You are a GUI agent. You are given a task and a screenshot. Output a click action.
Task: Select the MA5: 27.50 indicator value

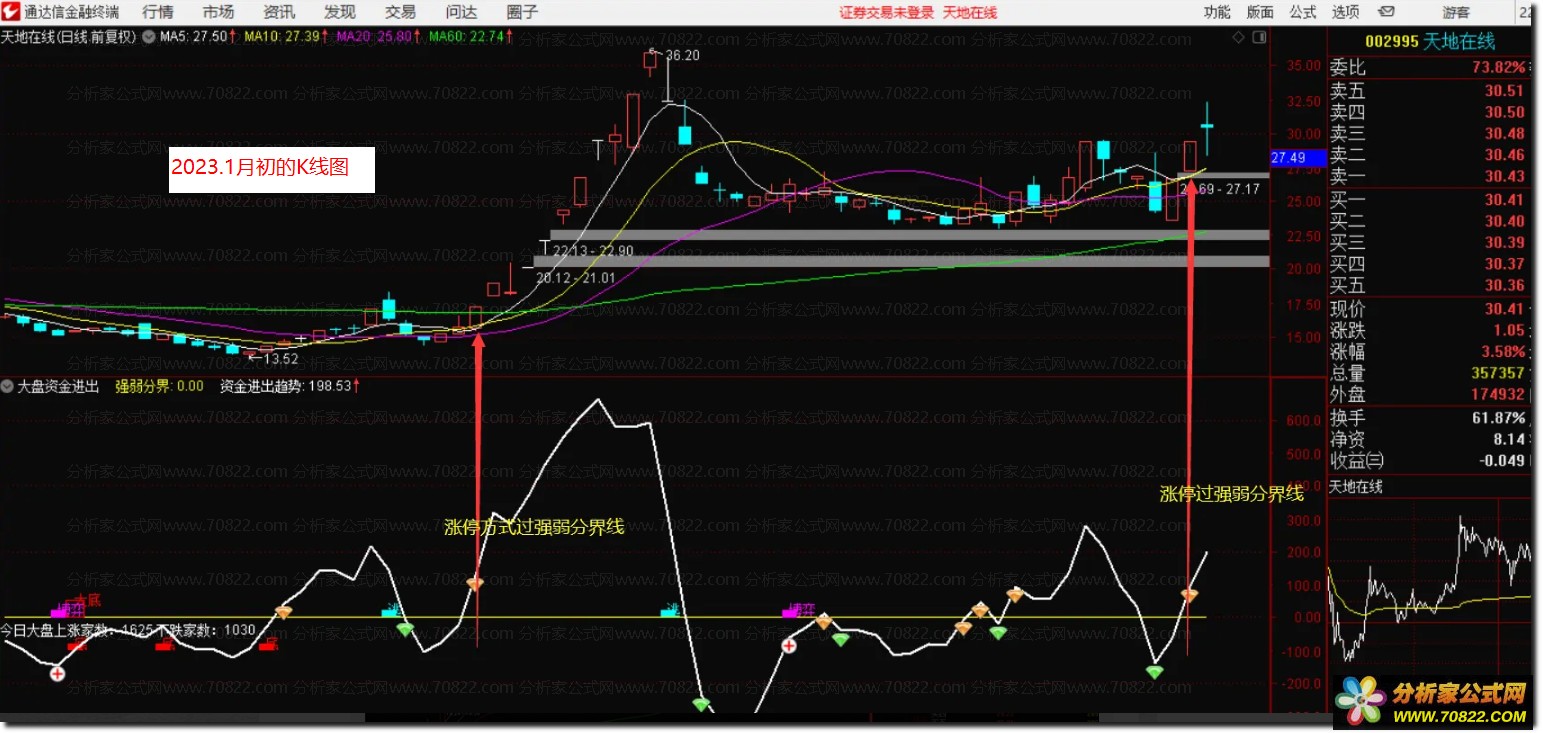tap(198, 36)
